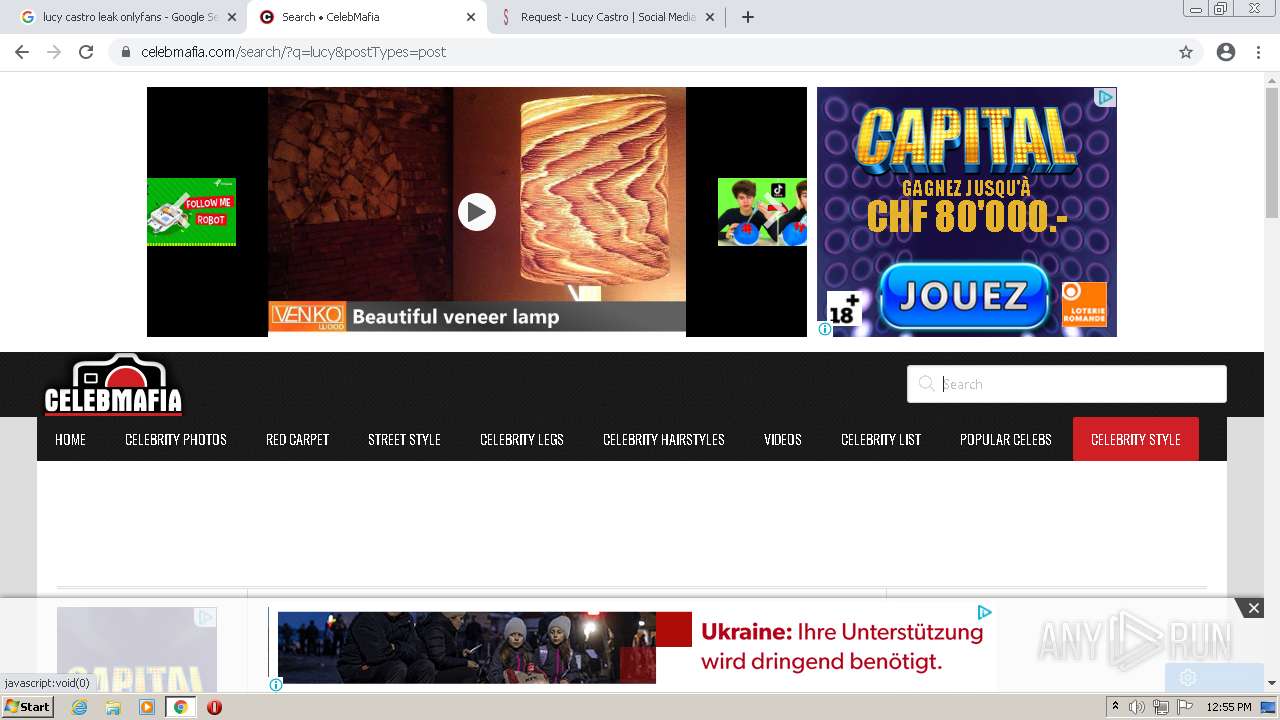Open CELEBRITY HAIRSTYLES section

pyautogui.click(x=664, y=439)
